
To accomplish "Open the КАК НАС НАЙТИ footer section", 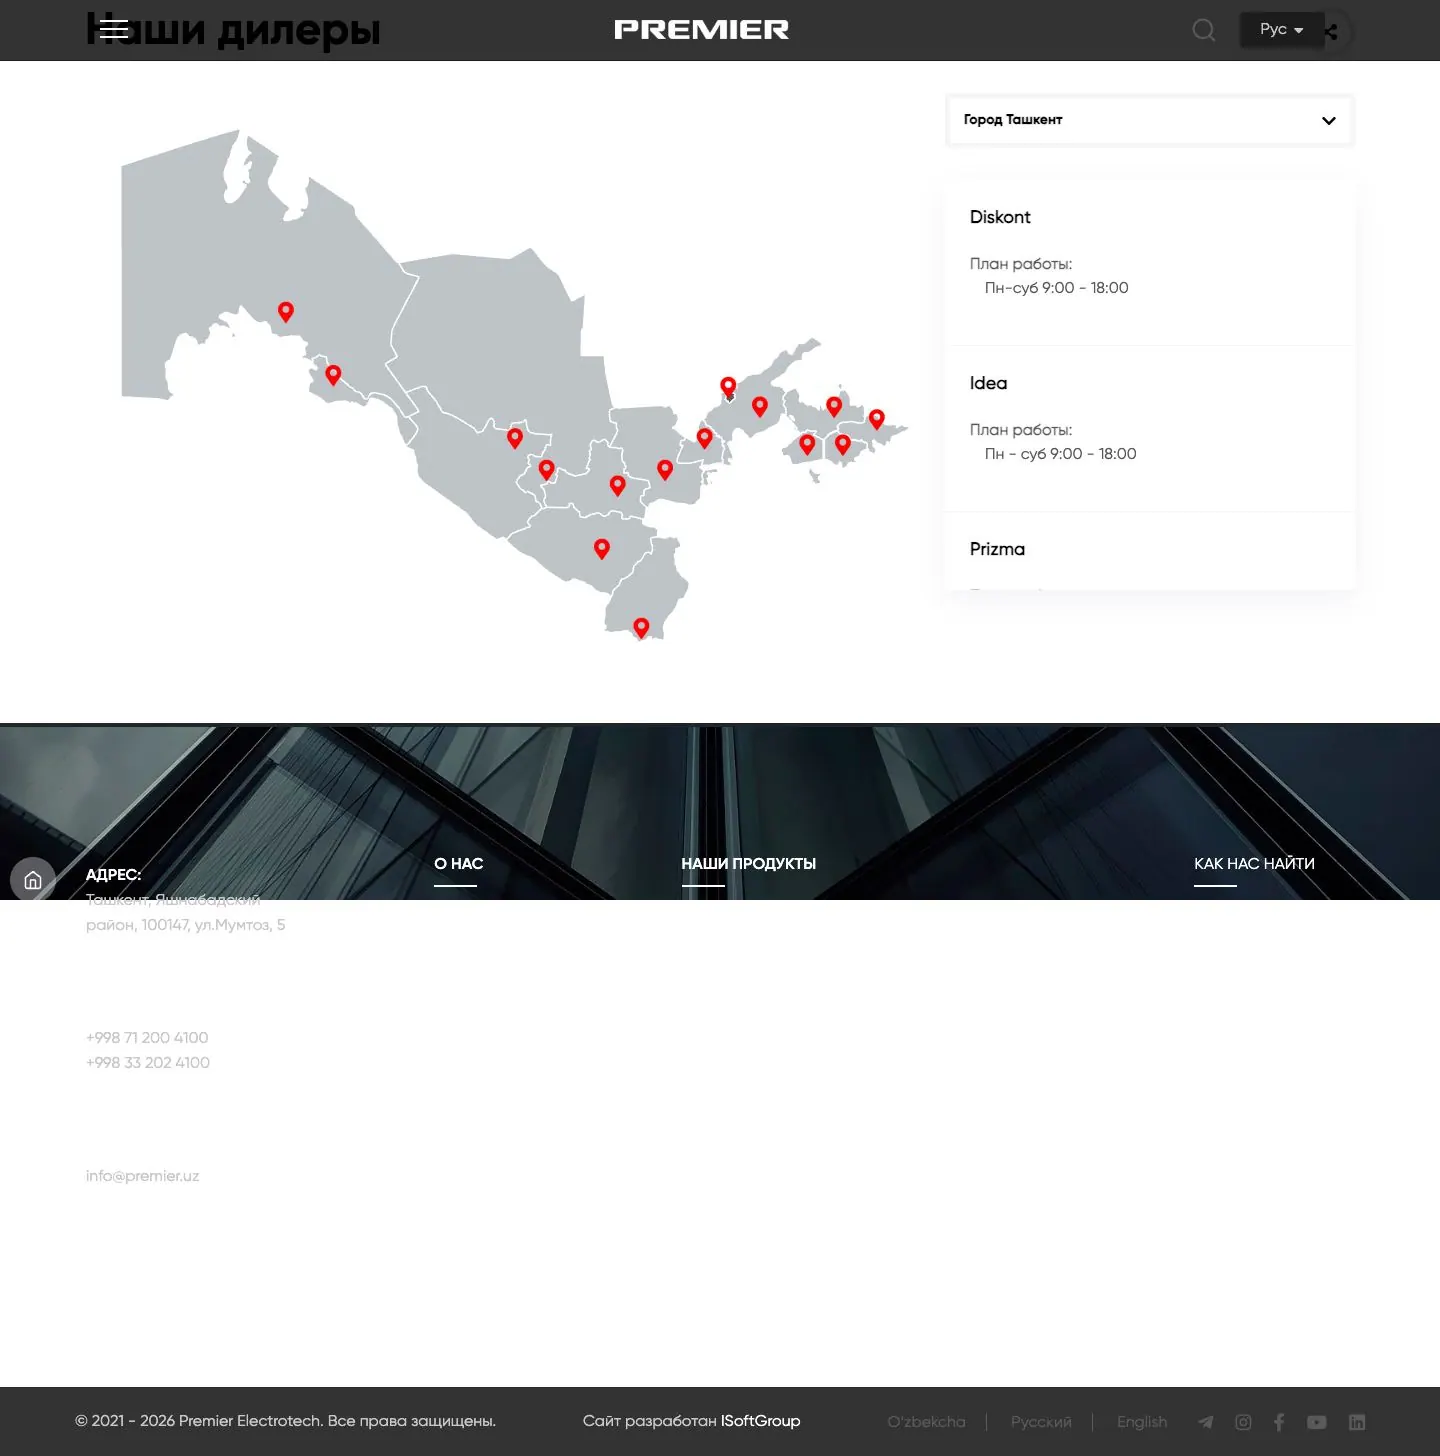I will (1254, 864).
